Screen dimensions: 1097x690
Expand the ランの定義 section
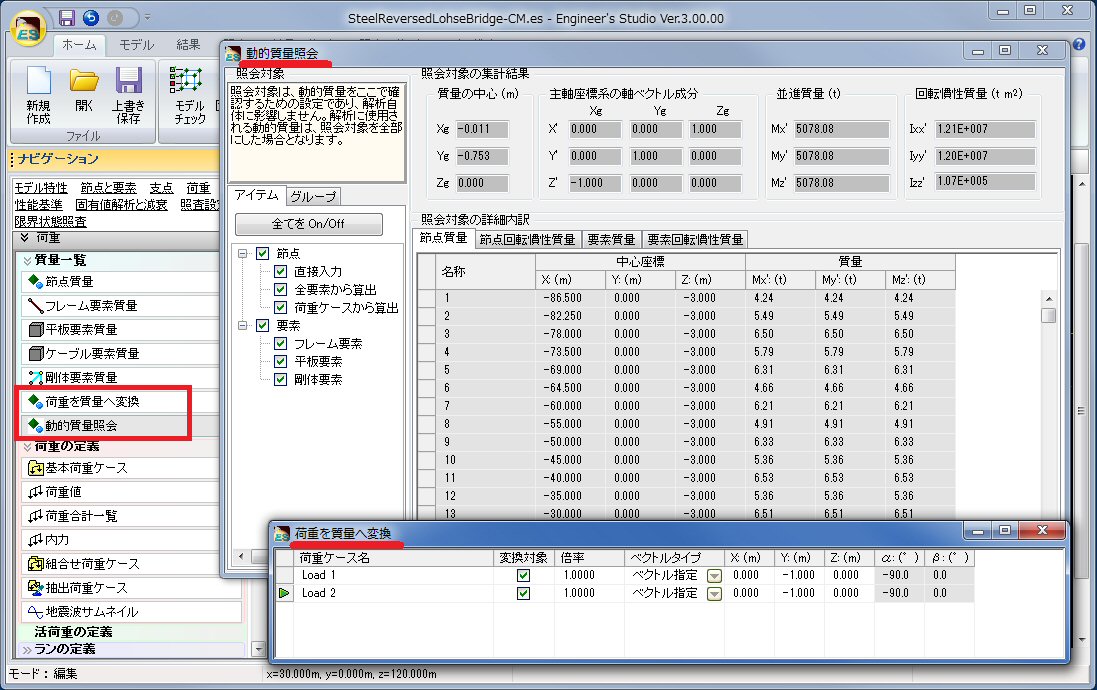click(x=27, y=649)
